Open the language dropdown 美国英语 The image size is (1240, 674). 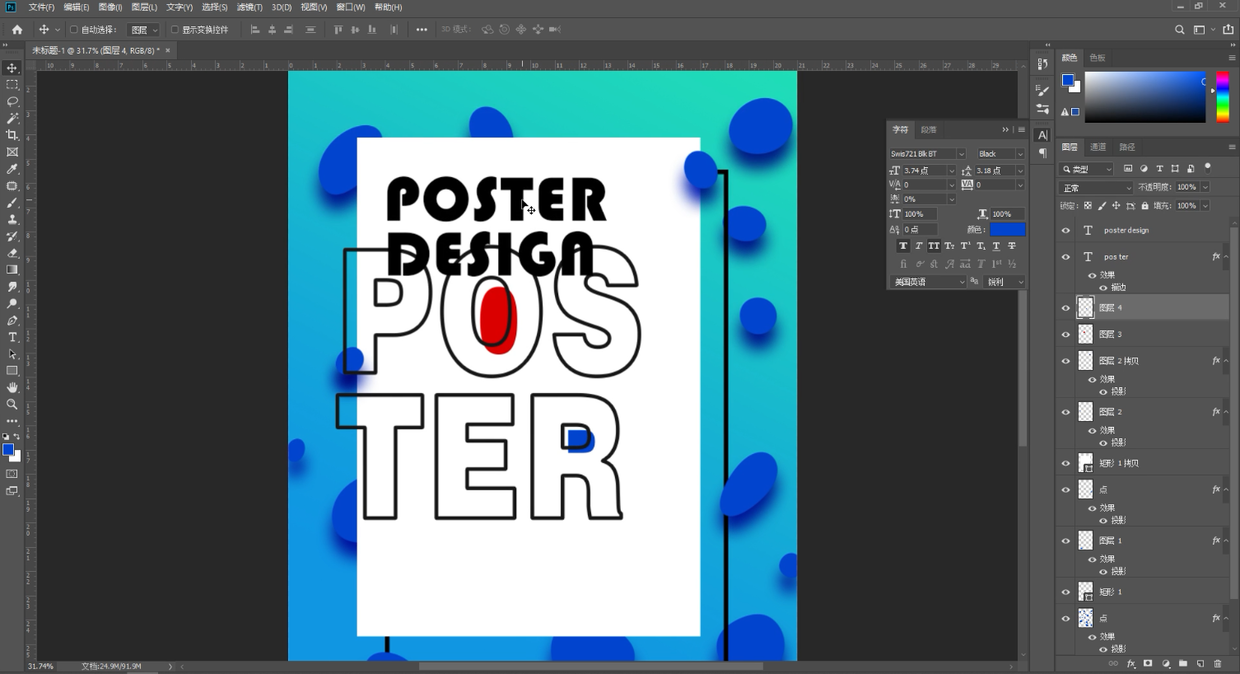[x=929, y=282]
